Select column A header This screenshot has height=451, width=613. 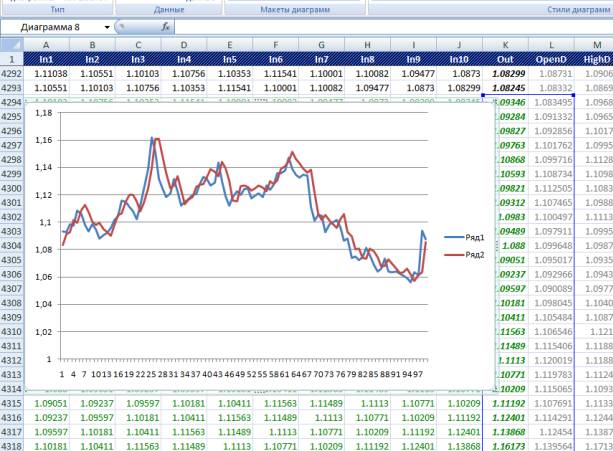[x=46, y=45]
